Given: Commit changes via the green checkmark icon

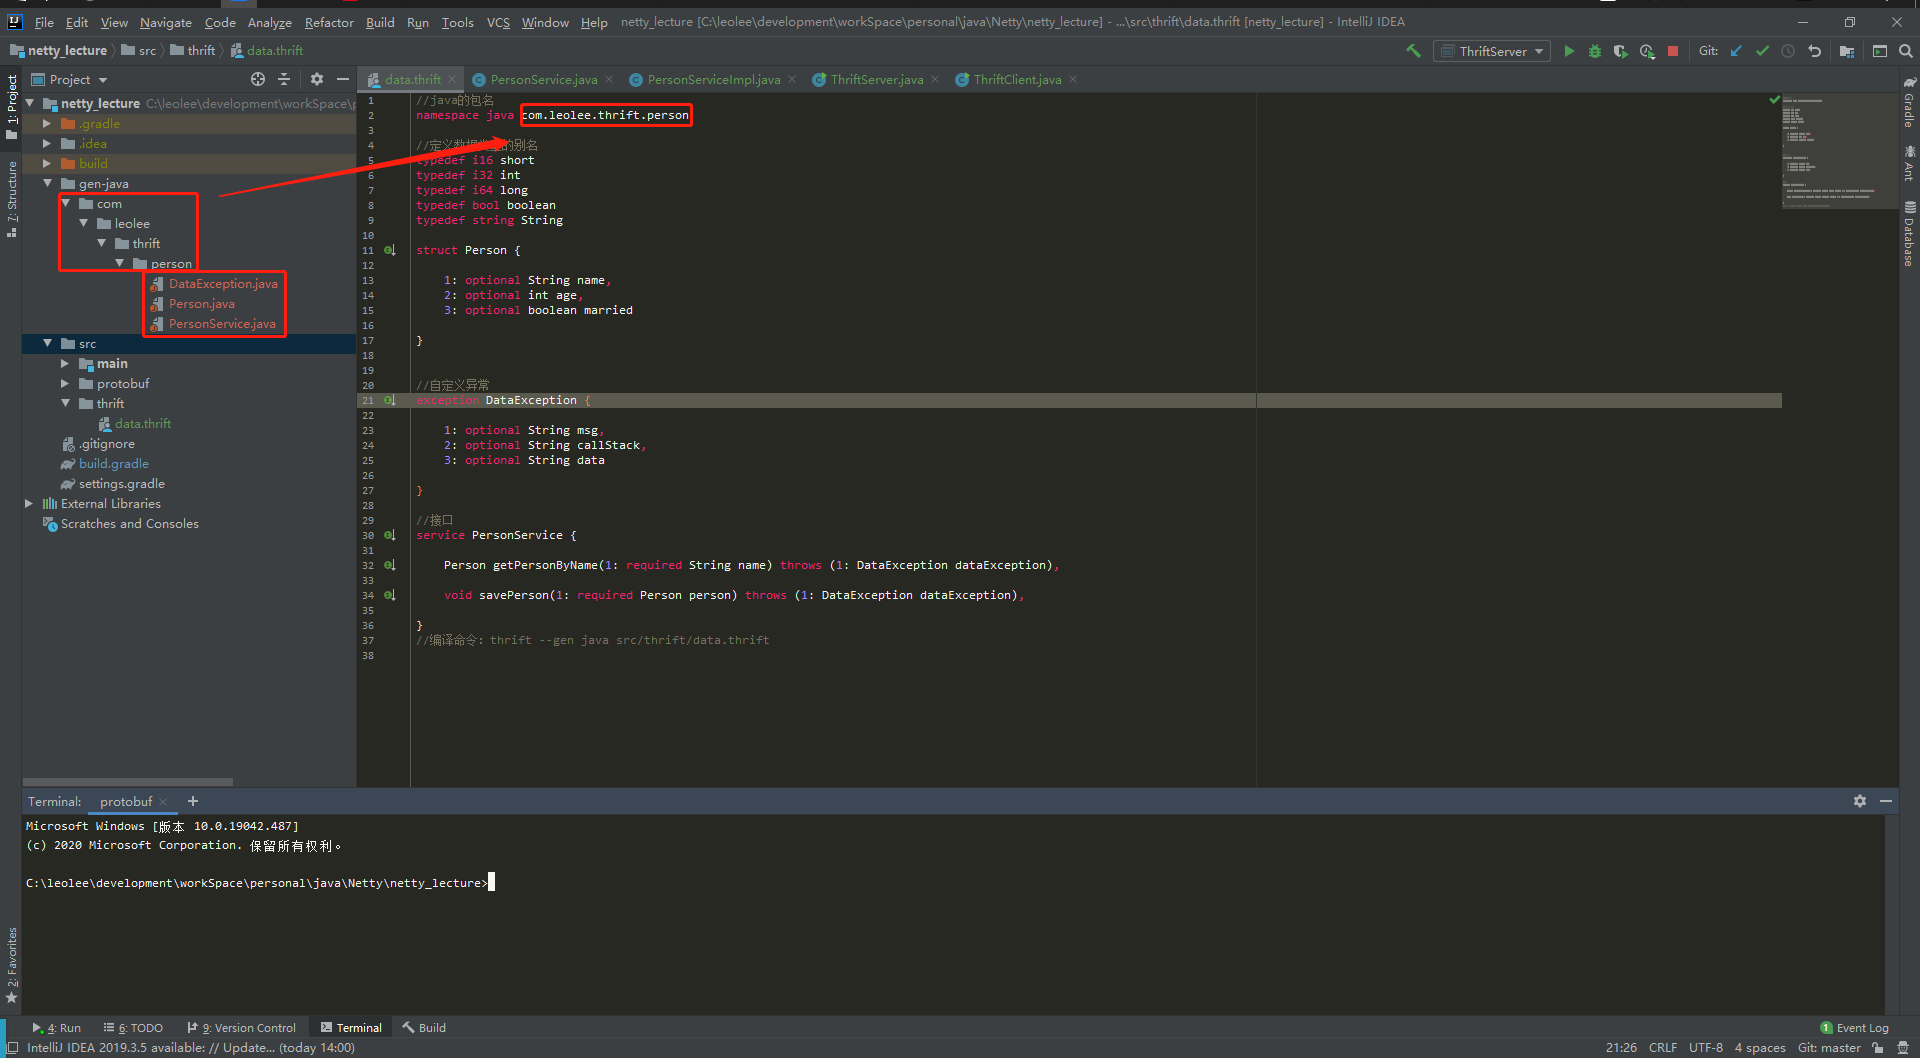Looking at the screenshot, I should pyautogui.click(x=1762, y=50).
